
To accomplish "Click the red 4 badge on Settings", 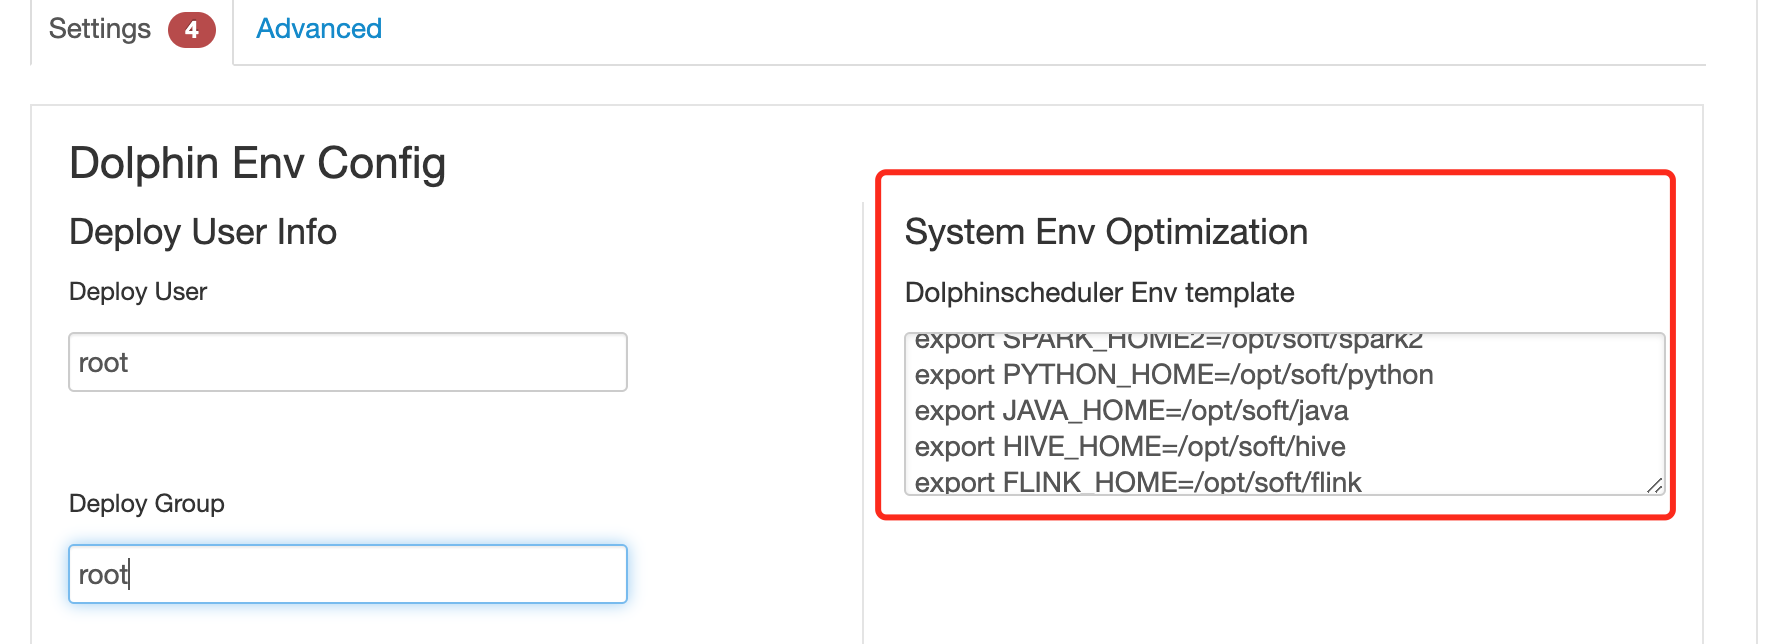I will click(x=191, y=30).
